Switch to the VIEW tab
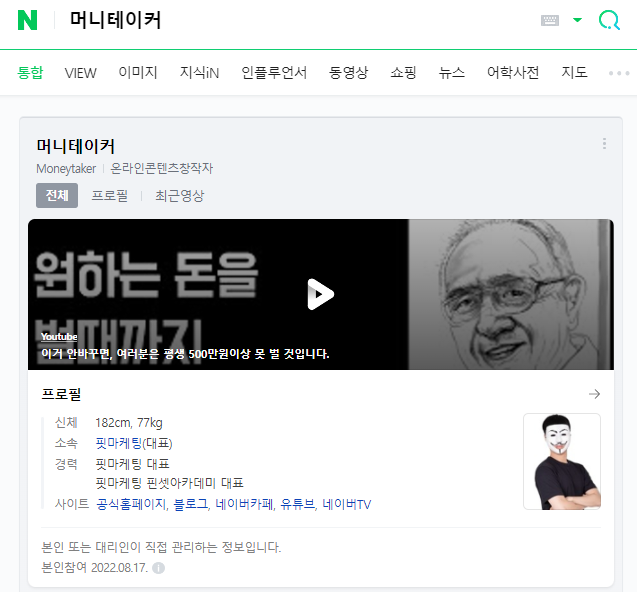This screenshot has width=637, height=592. click(x=80, y=73)
